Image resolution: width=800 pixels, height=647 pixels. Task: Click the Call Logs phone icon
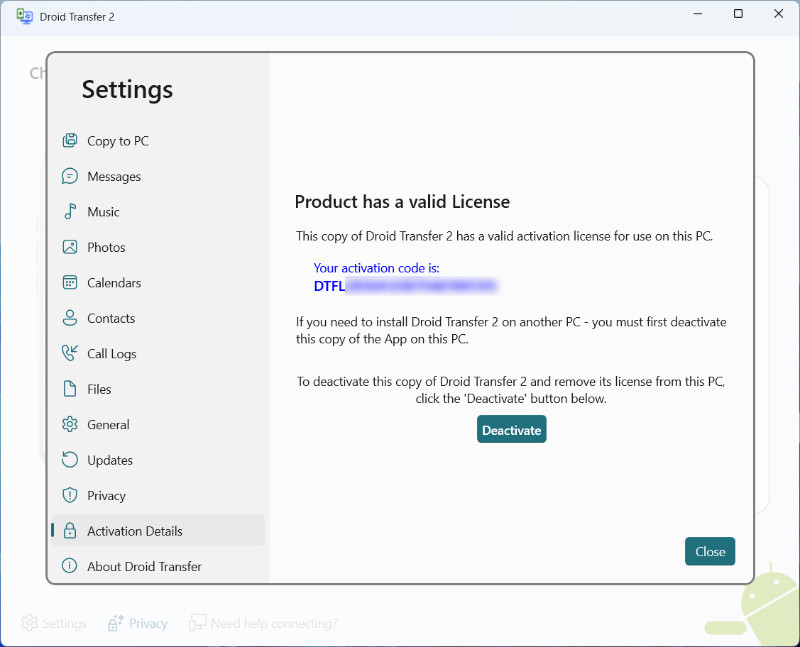[x=70, y=353]
